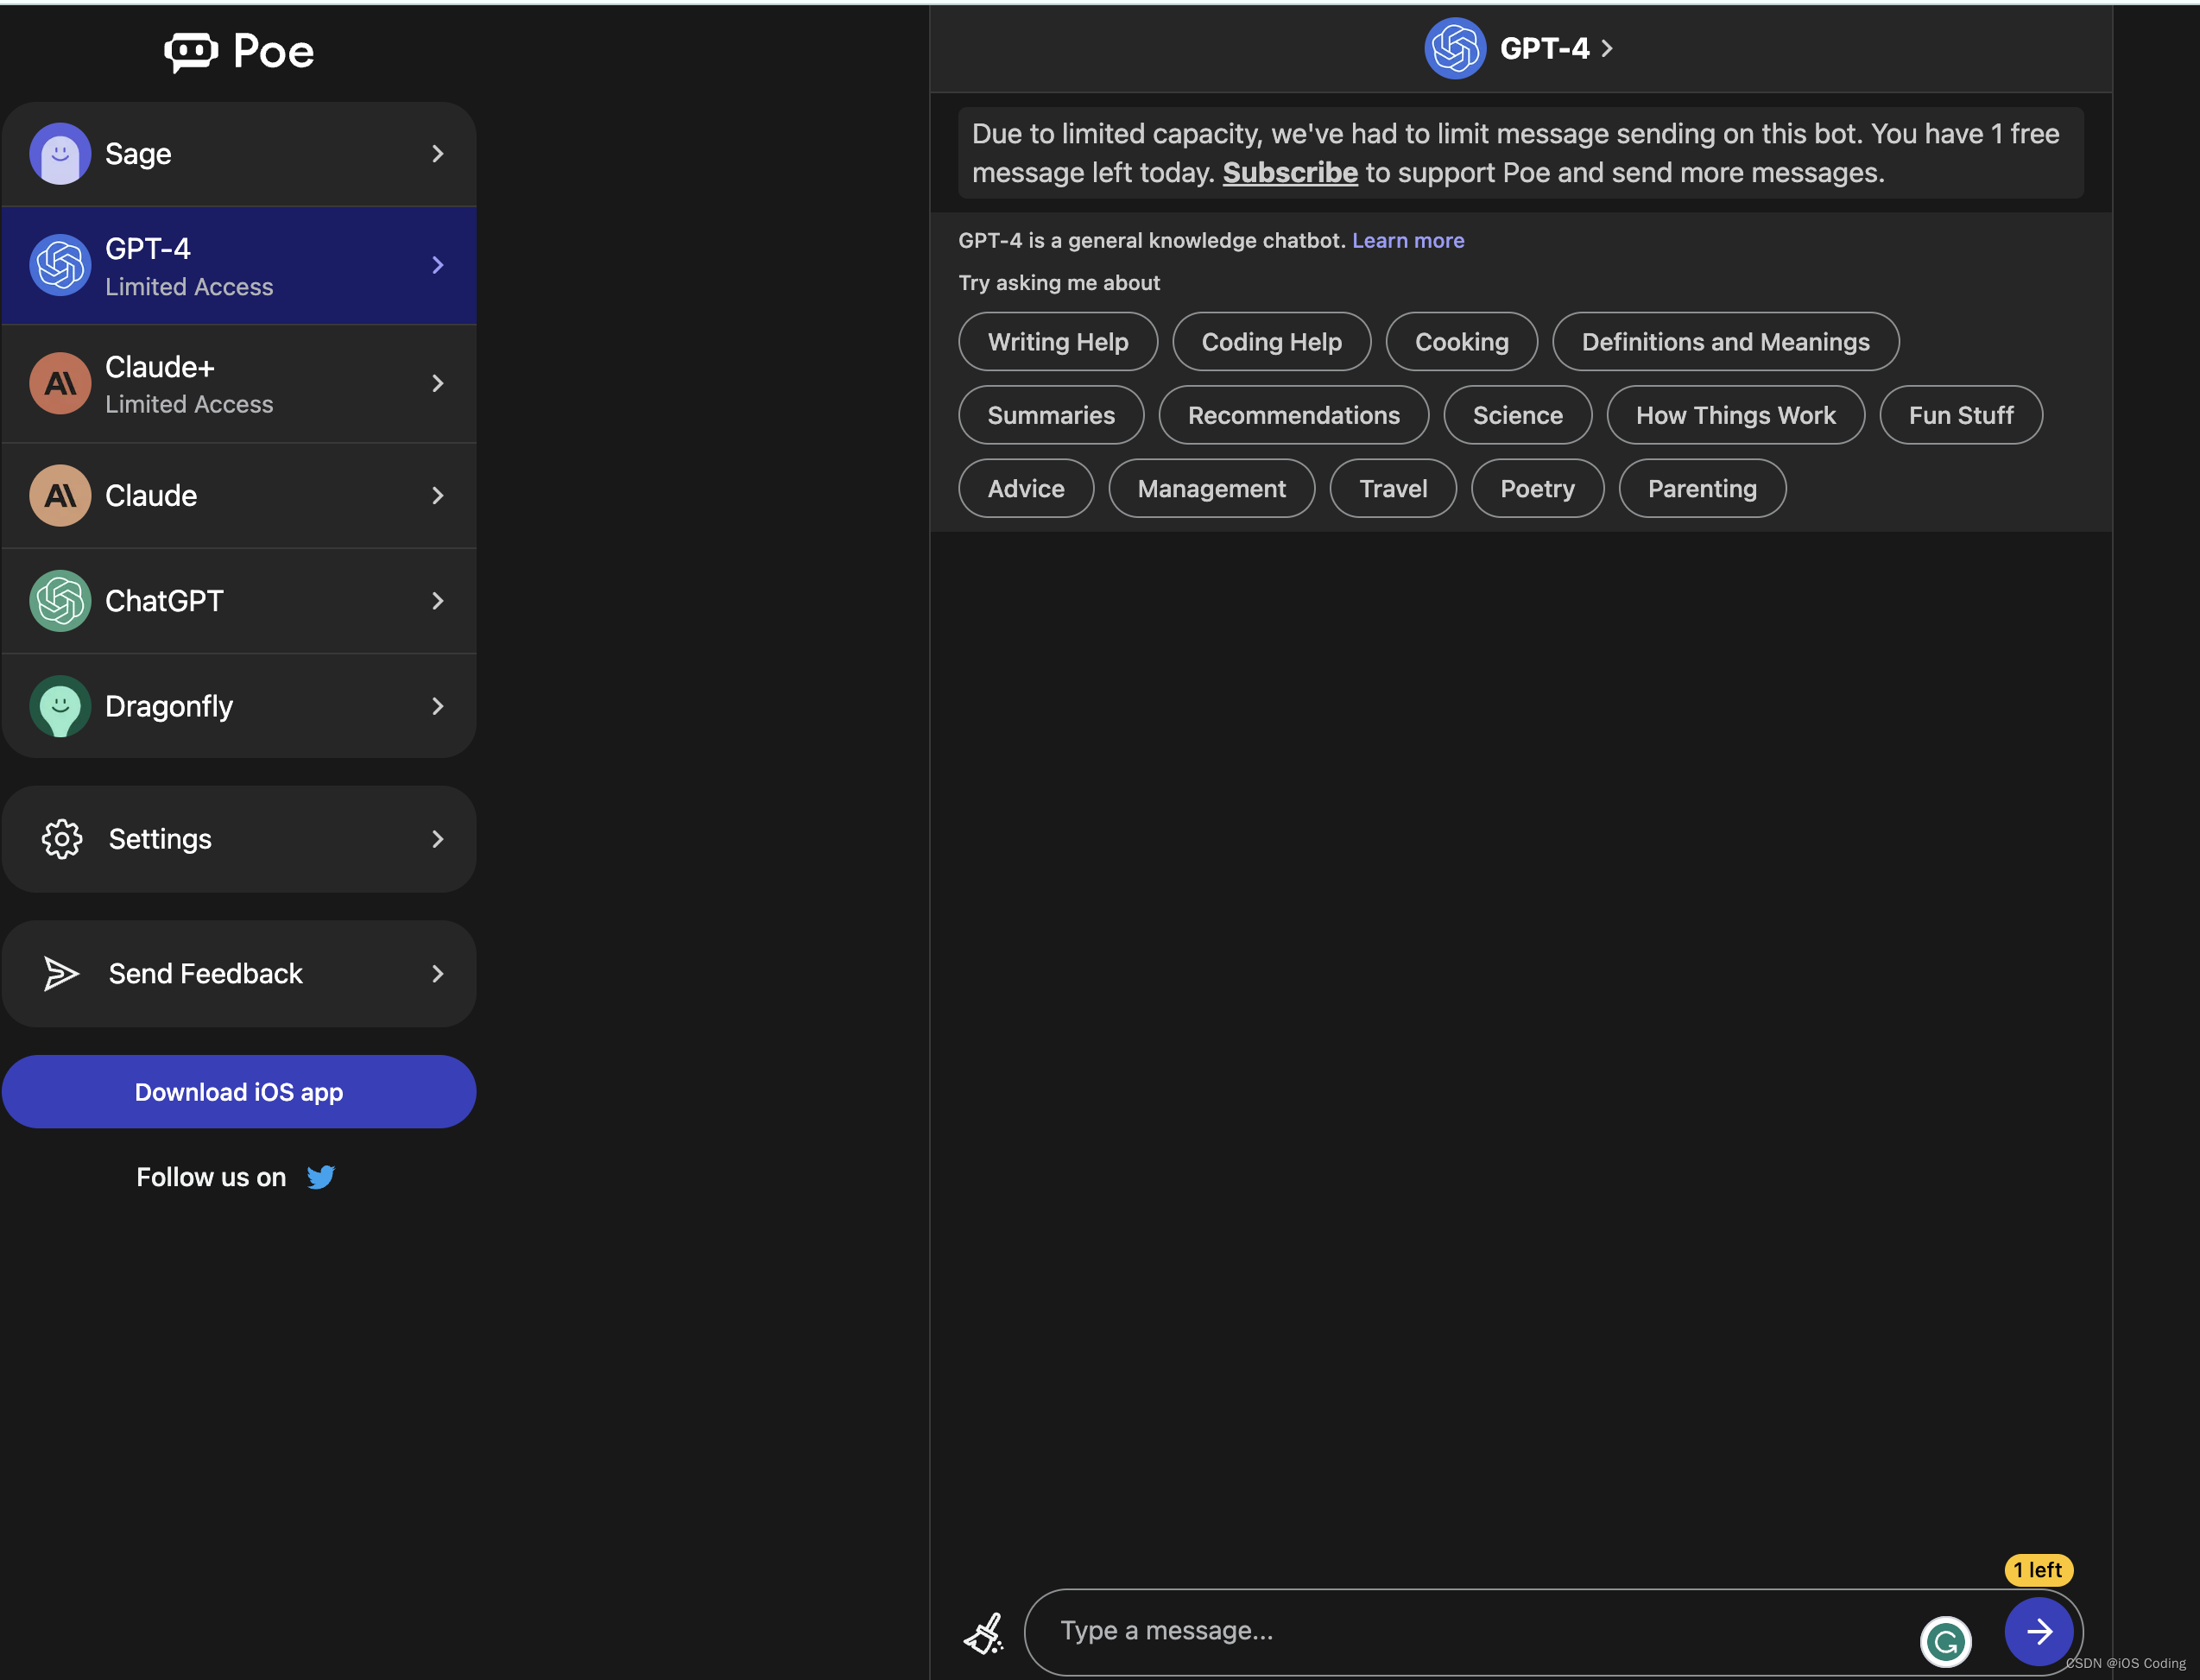The image size is (2200, 1680).
Task: Click the clear conversation broom icon
Action: click(x=984, y=1633)
